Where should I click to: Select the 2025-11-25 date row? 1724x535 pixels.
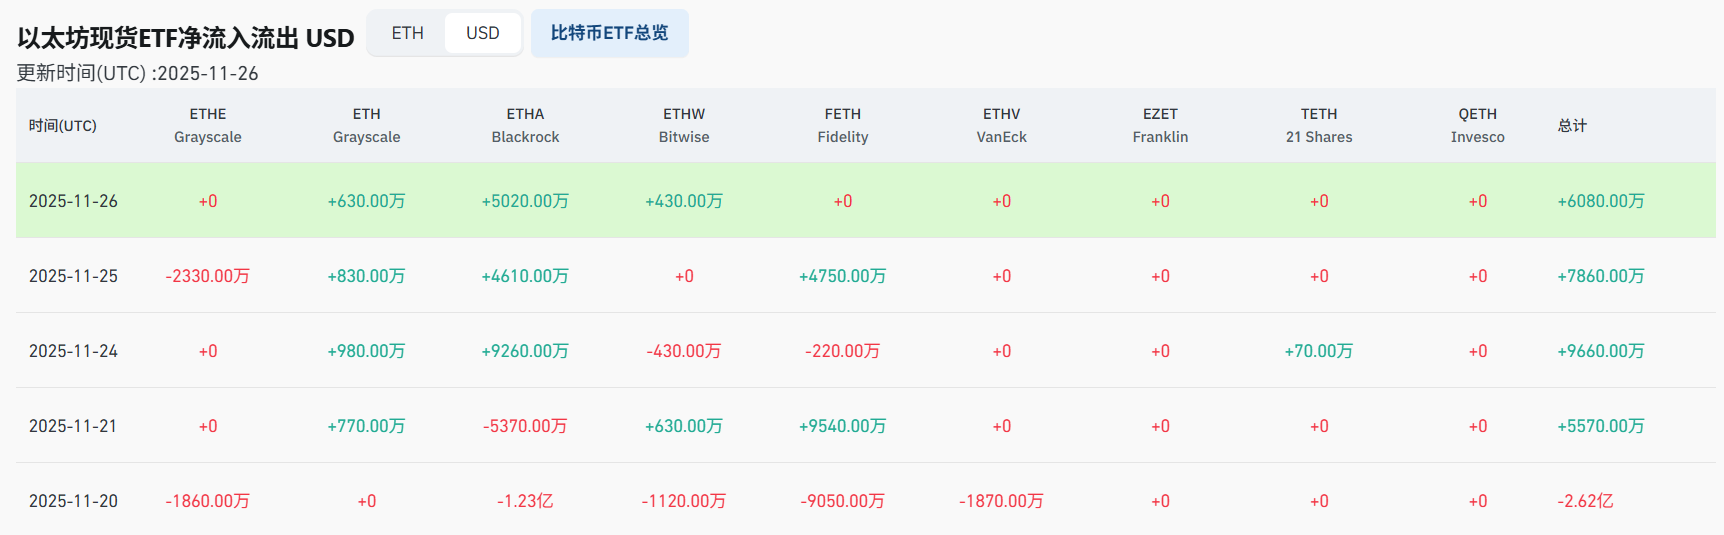pos(73,276)
